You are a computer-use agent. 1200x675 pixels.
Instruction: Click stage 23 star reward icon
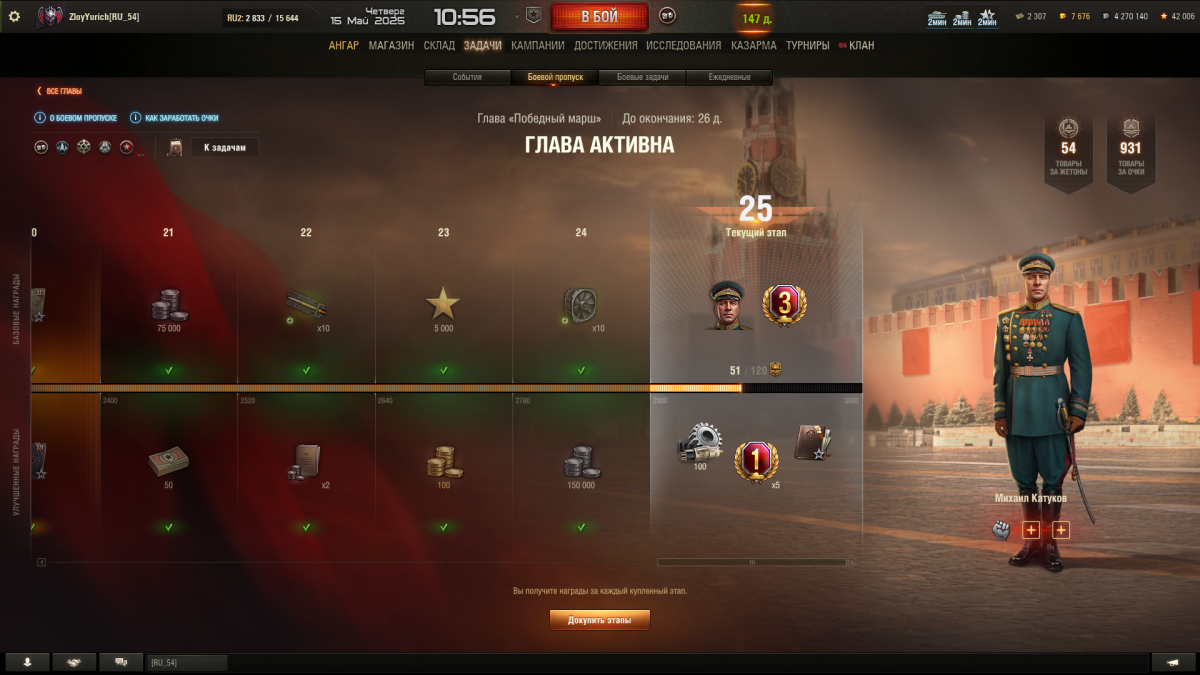(443, 304)
